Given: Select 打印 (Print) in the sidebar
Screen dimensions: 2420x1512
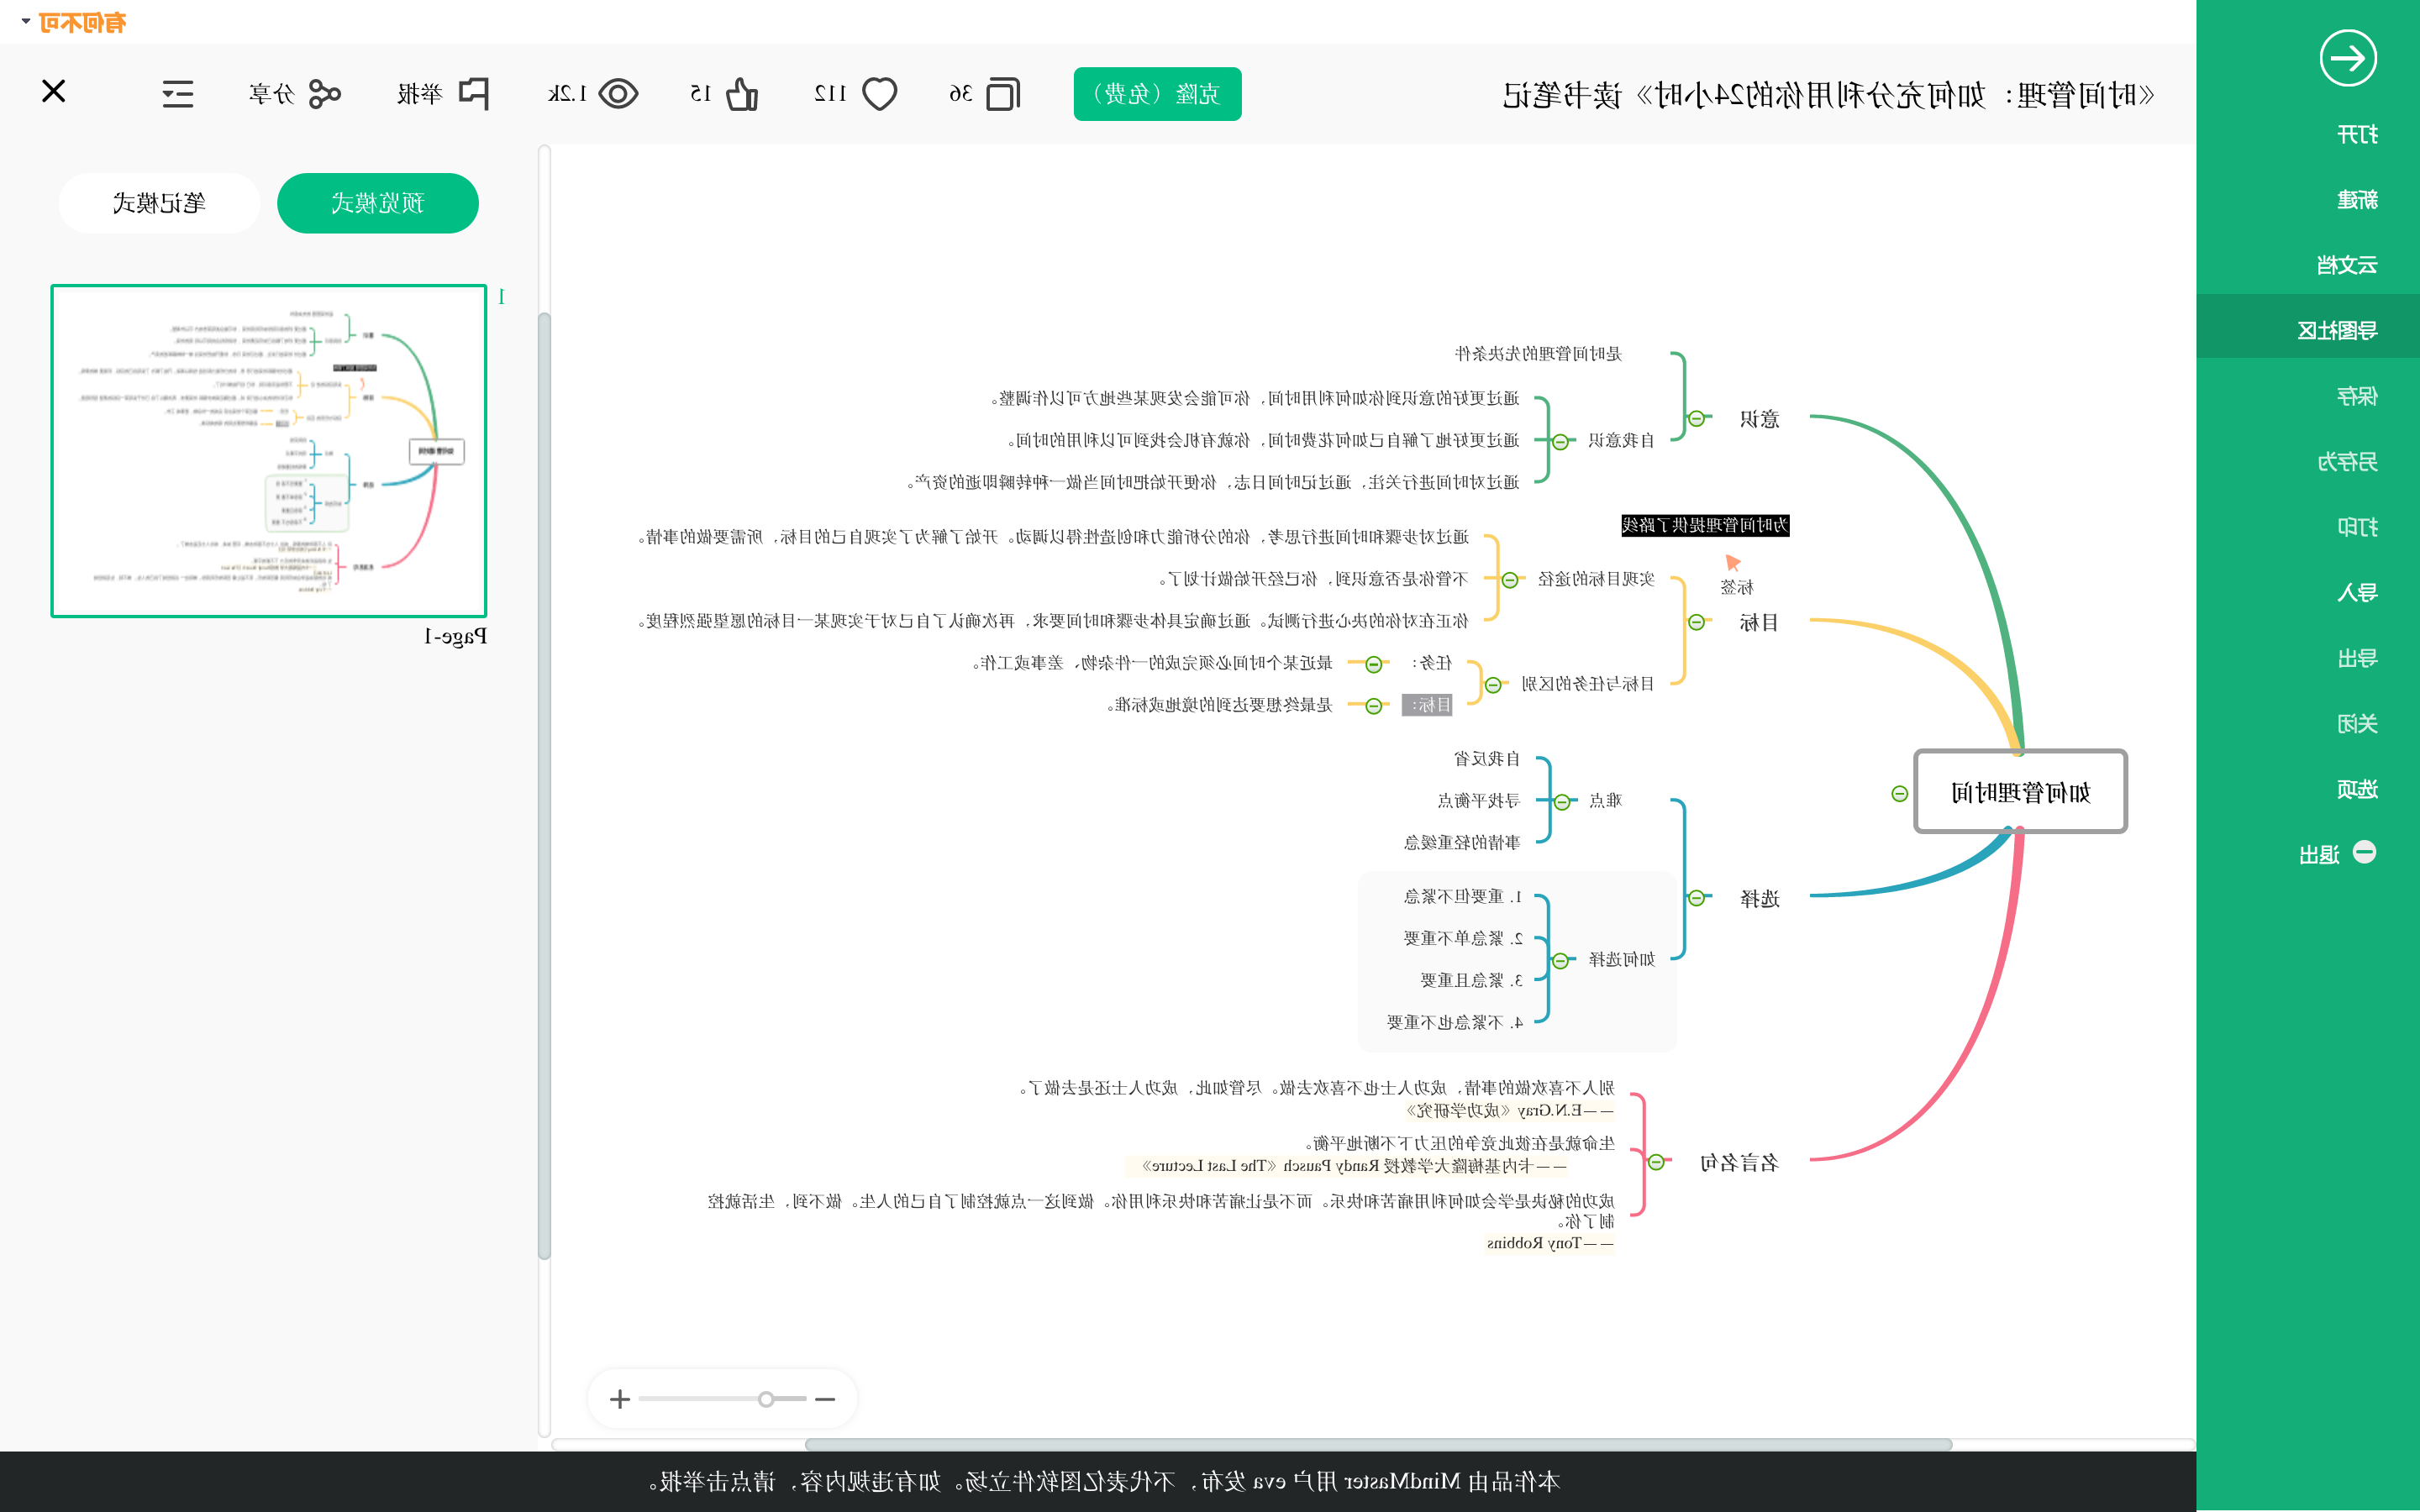Looking at the screenshot, I should (x=2357, y=527).
